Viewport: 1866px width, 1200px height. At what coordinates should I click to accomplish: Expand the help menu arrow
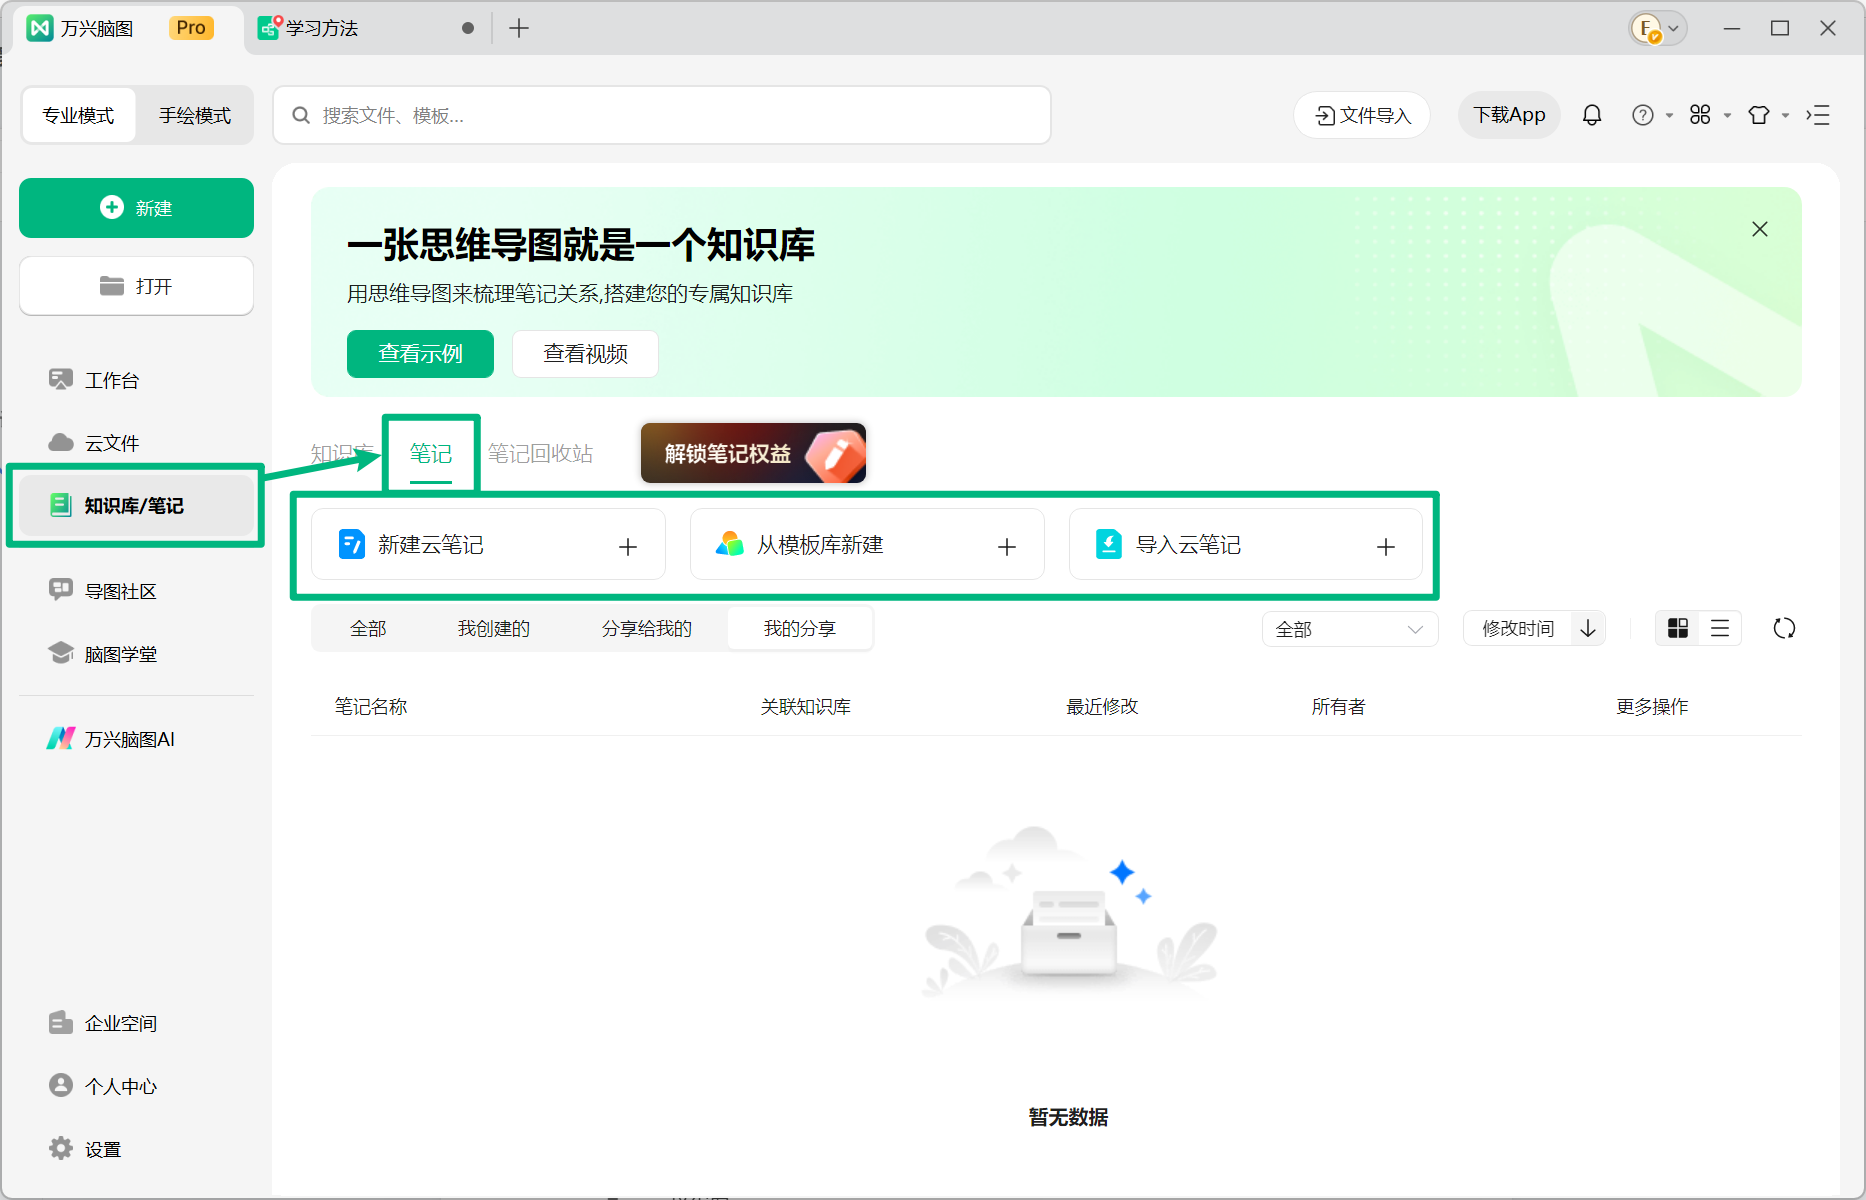(x=1669, y=116)
